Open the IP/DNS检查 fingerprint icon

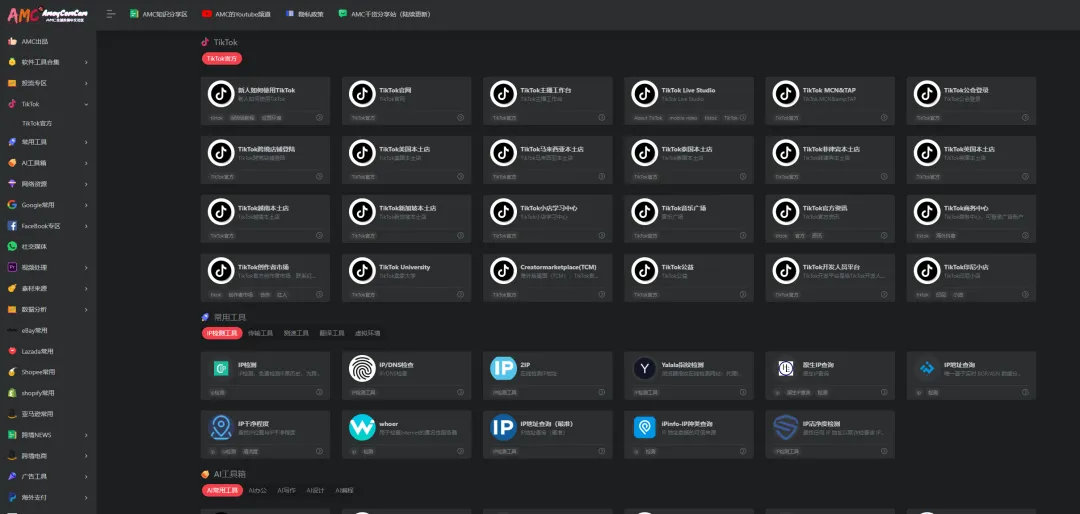(x=362, y=368)
